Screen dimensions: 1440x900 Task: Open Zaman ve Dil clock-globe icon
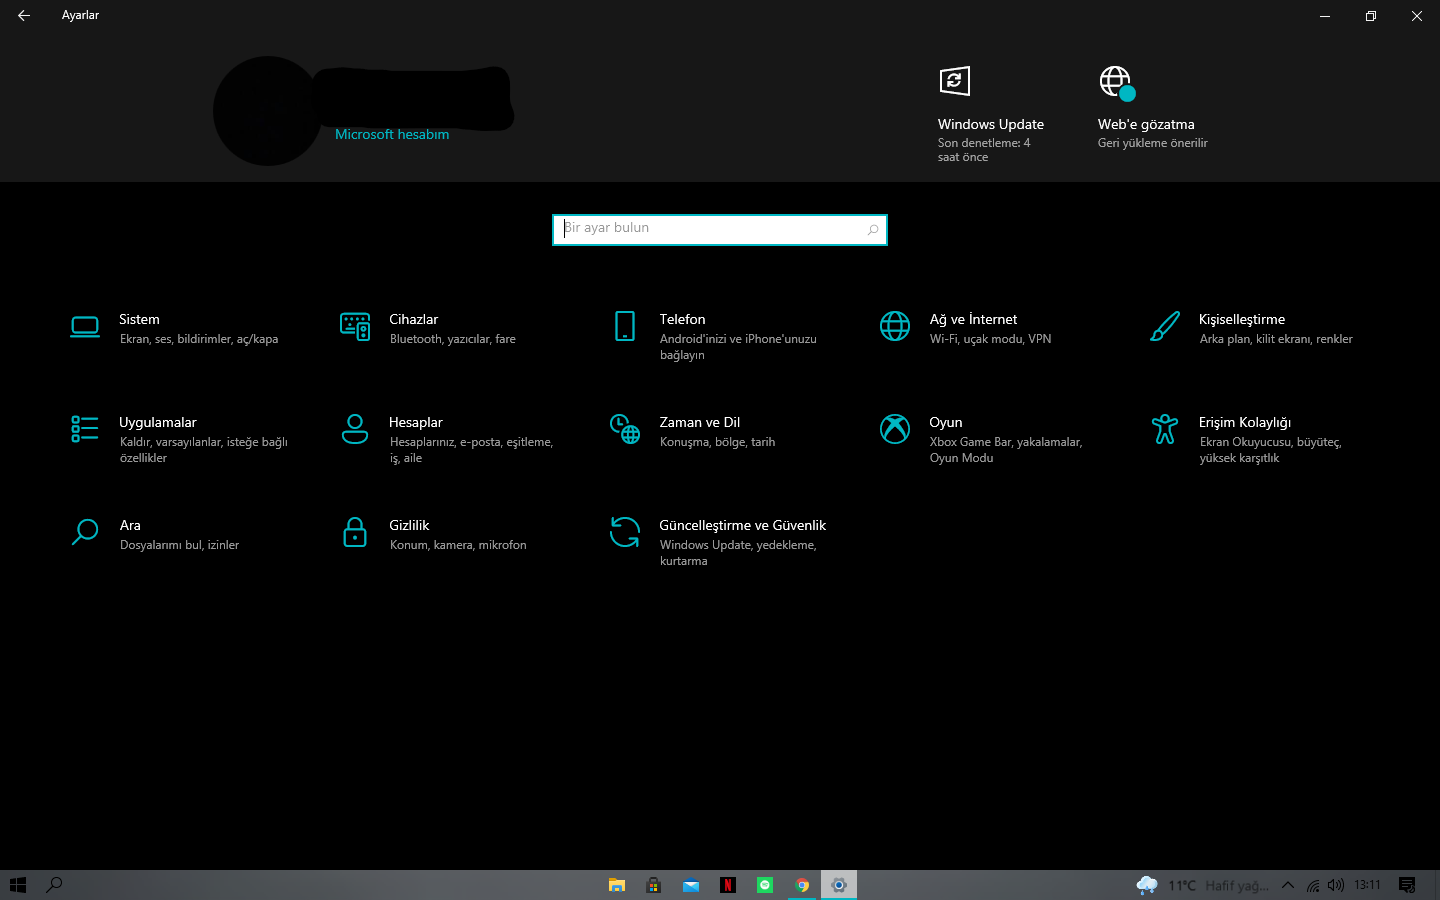click(625, 429)
